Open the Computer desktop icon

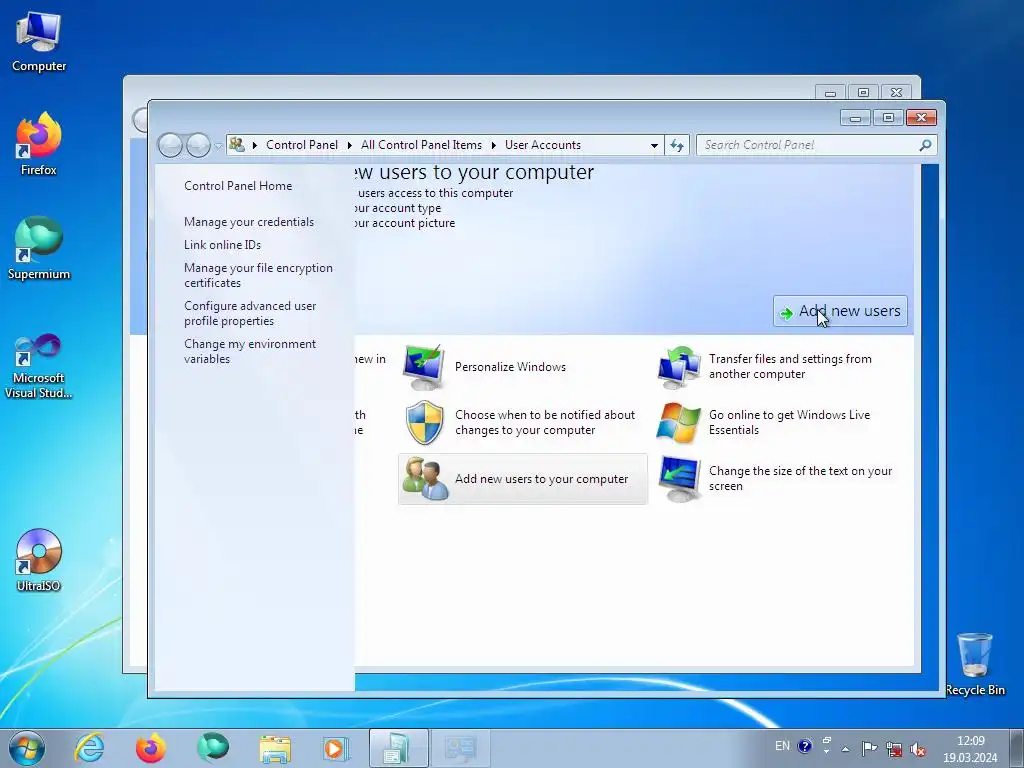click(39, 42)
